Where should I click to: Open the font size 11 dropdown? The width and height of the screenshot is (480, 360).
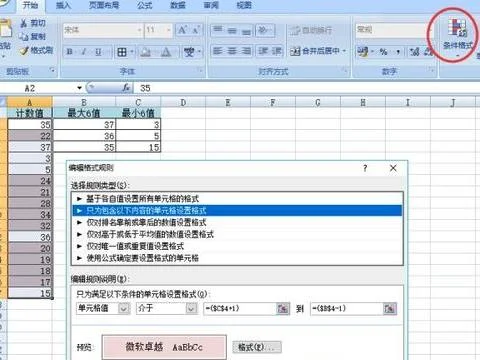point(169,30)
